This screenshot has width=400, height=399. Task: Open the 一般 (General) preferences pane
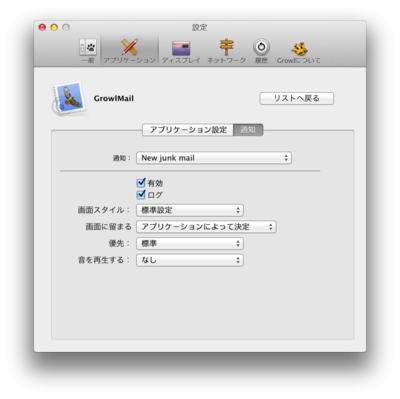pyautogui.click(x=88, y=51)
